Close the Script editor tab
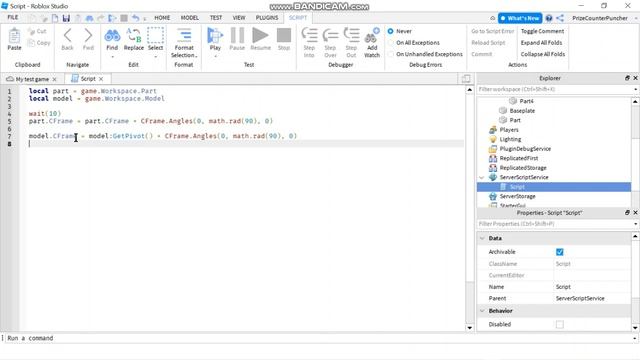The height and width of the screenshot is (360, 640). [101, 79]
